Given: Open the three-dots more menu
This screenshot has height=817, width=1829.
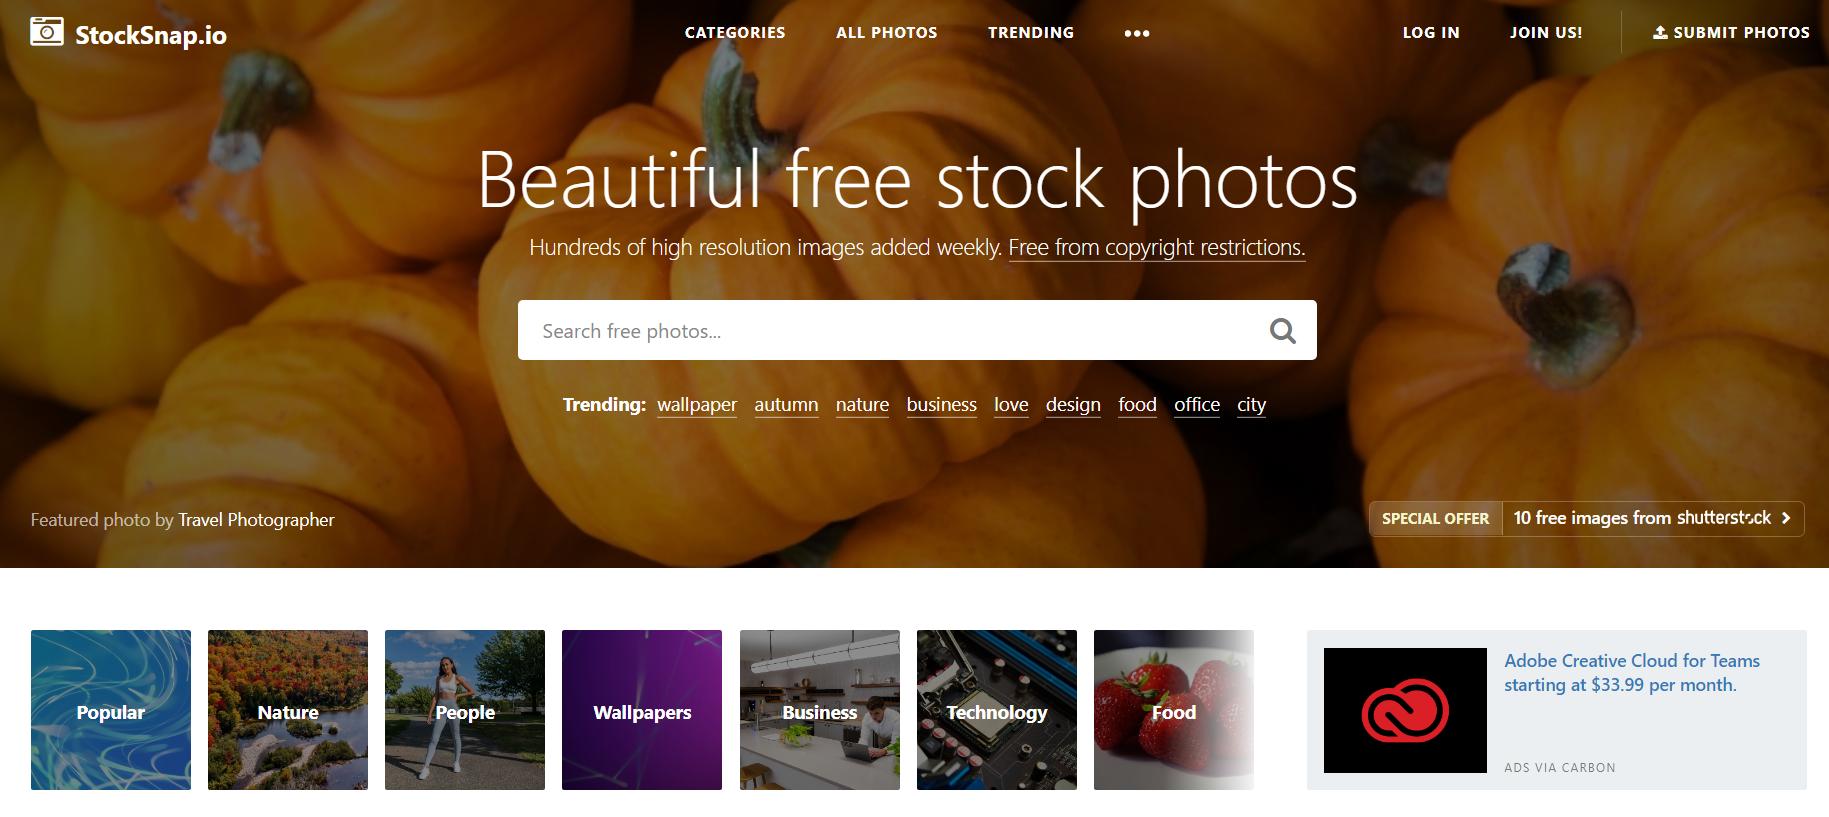Looking at the screenshot, I should coord(1136,33).
